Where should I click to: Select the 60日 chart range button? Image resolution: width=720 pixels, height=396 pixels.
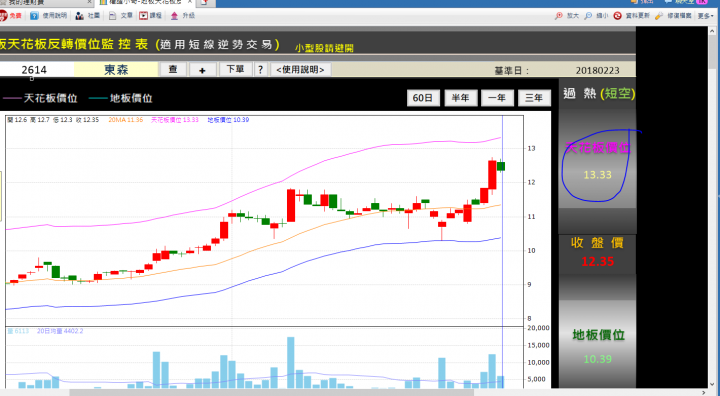tap(423, 98)
